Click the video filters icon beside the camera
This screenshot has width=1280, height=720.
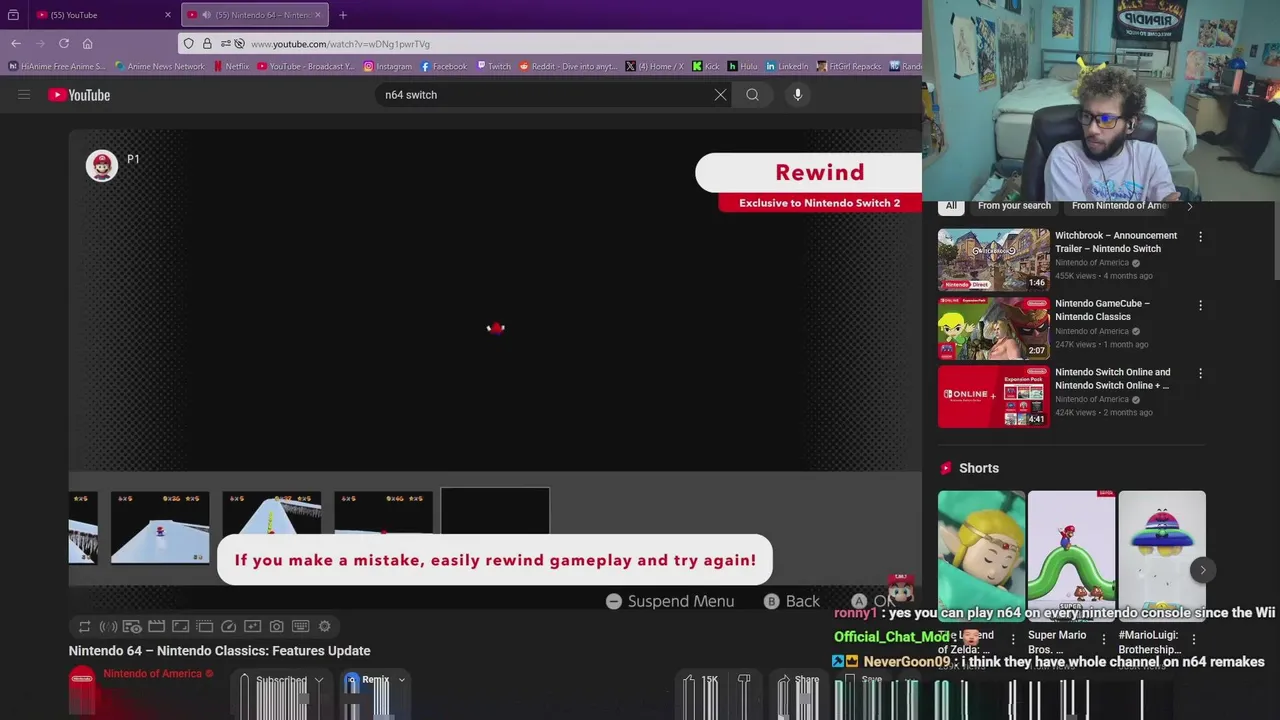252,626
